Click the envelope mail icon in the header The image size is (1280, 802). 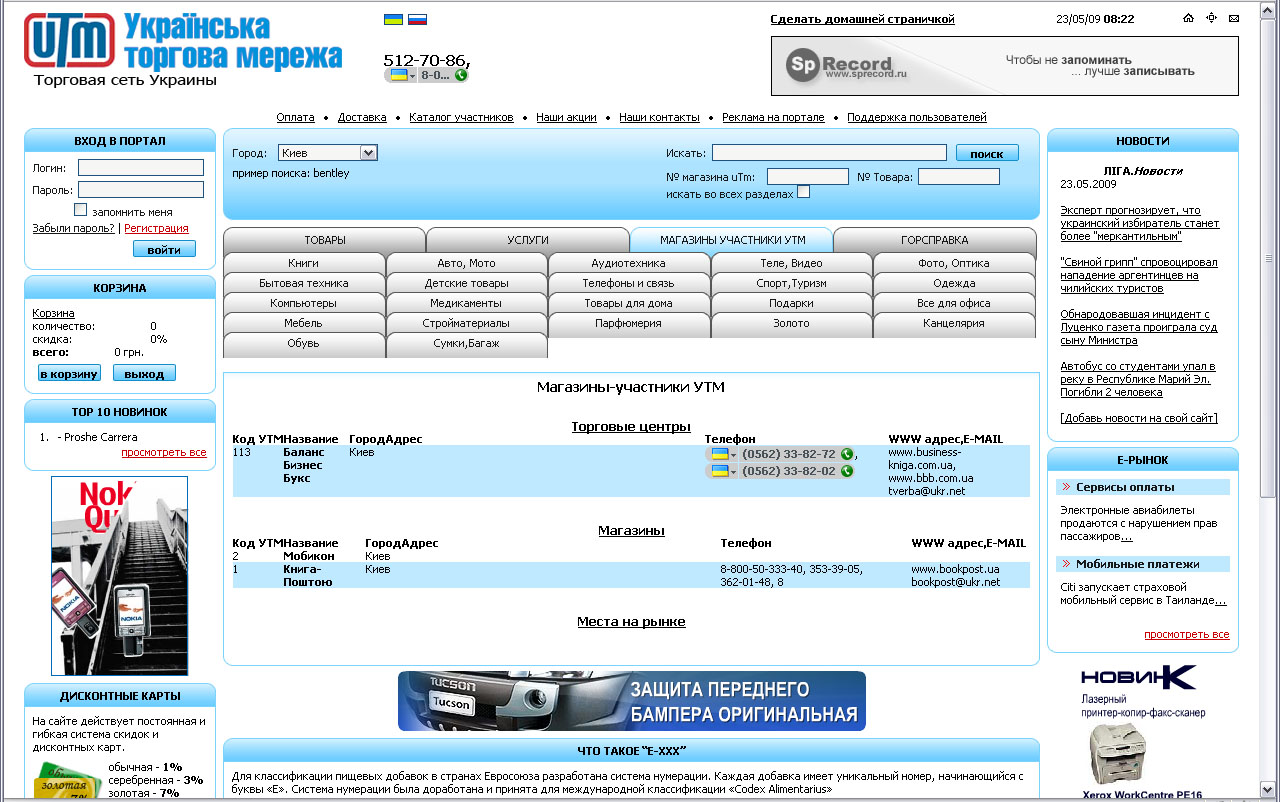[1235, 18]
